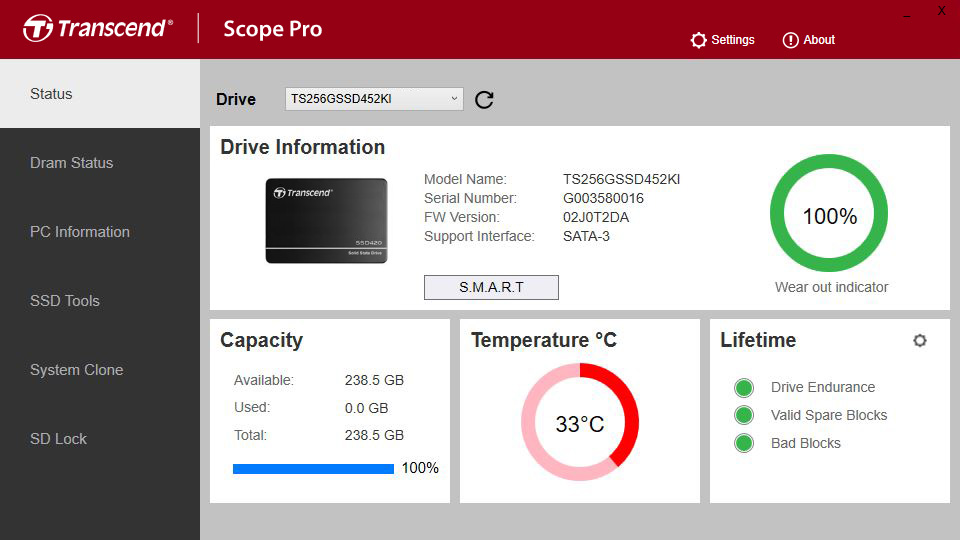Click the 33°C temperature gauge
This screenshot has height=540, width=960.
pos(580,422)
